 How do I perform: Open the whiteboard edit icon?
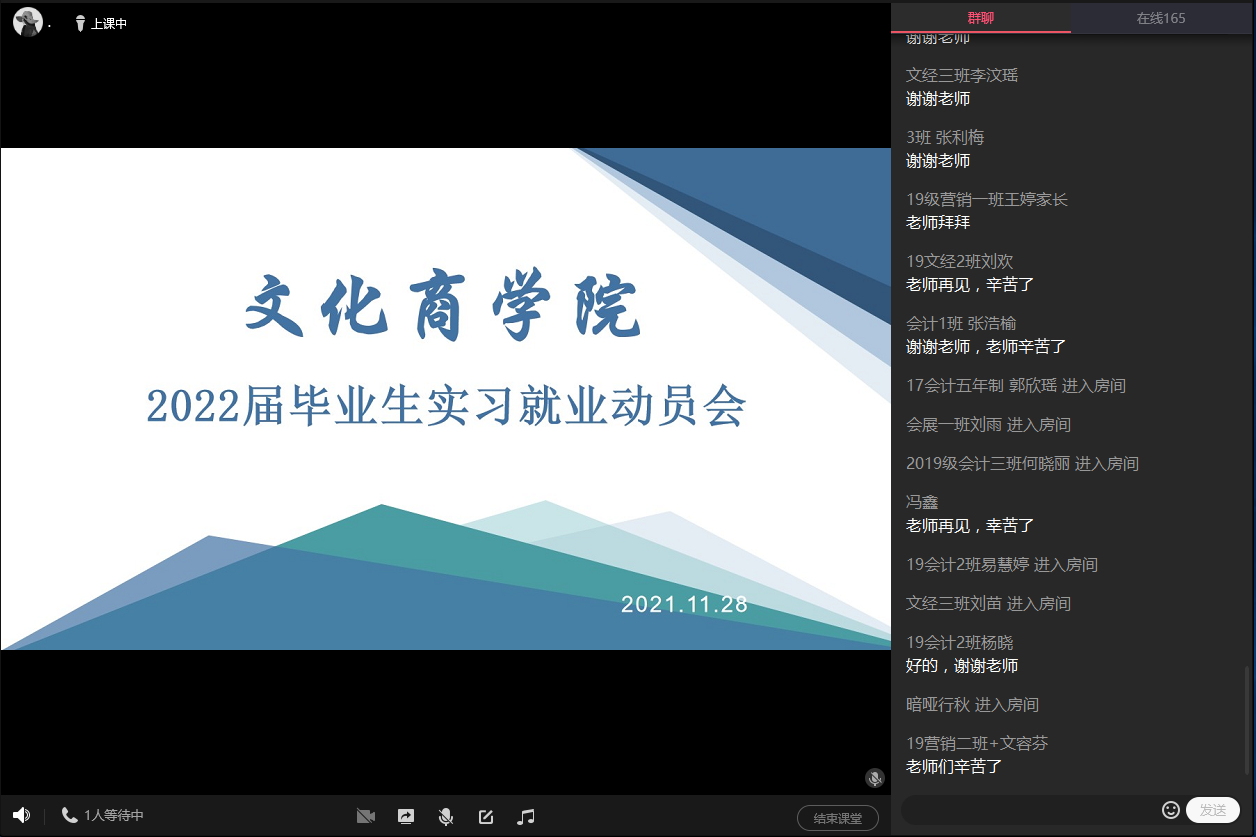click(x=486, y=816)
